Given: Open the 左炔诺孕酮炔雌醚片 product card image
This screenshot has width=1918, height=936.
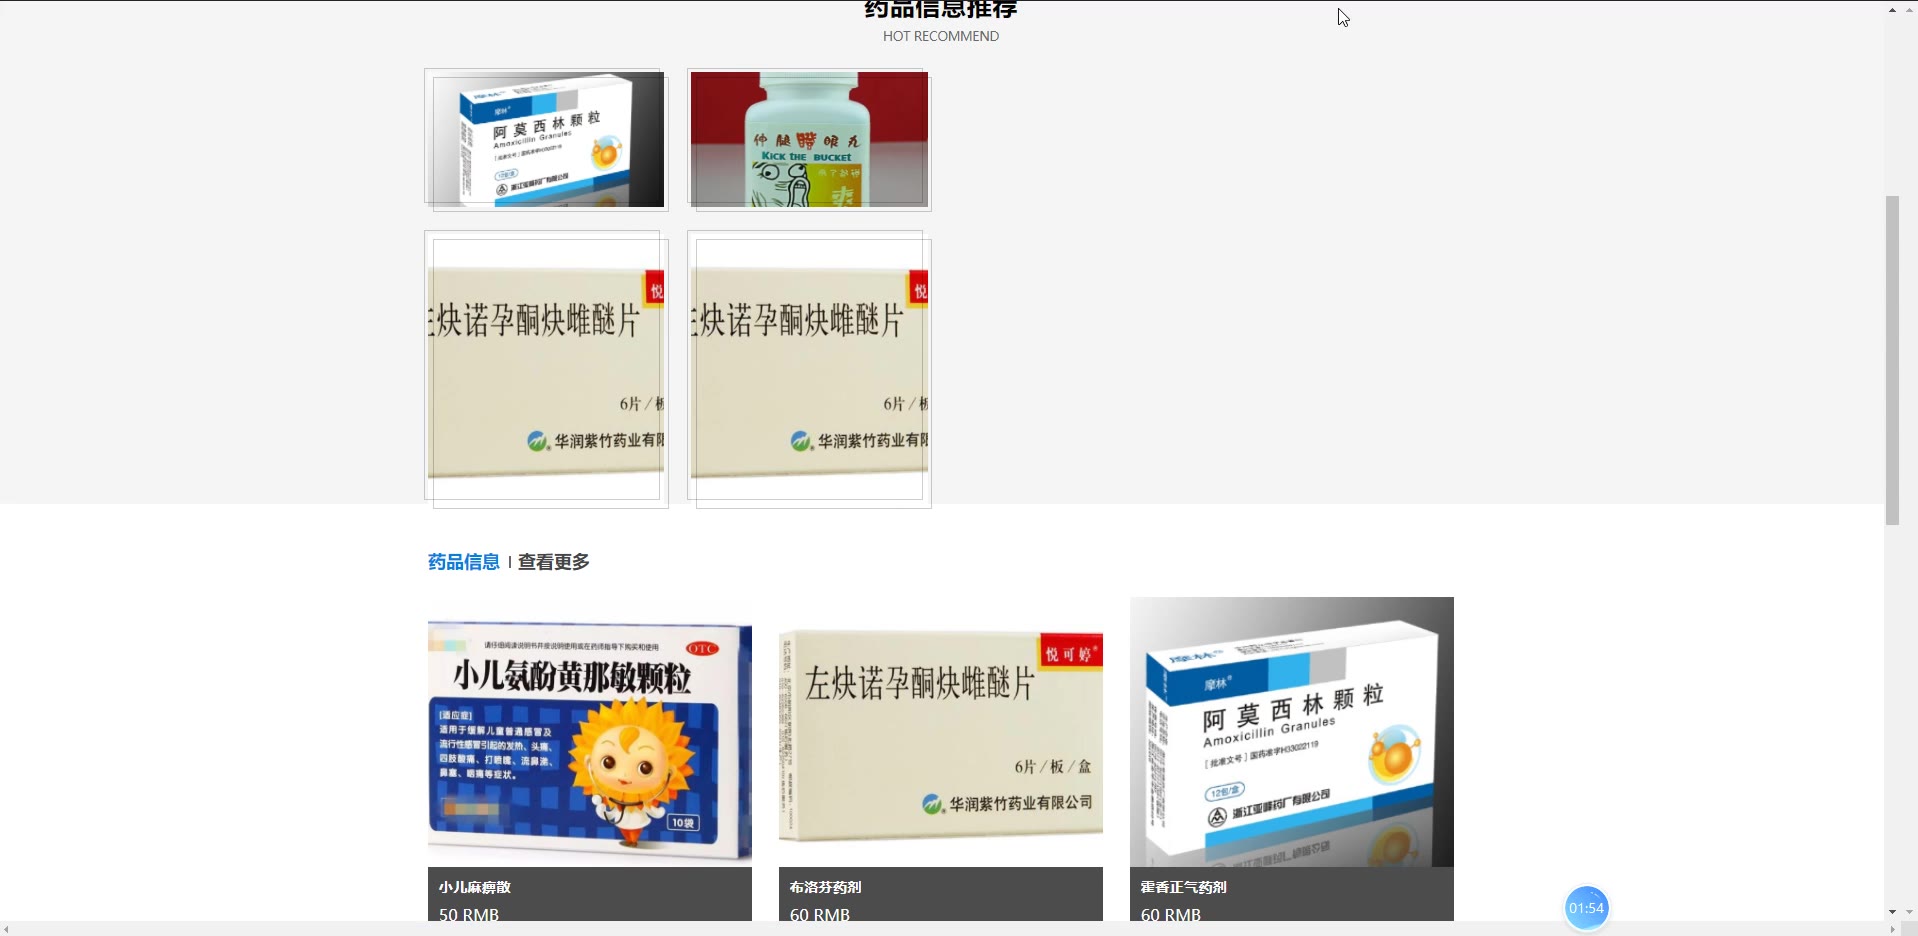Looking at the screenshot, I should (x=941, y=732).
